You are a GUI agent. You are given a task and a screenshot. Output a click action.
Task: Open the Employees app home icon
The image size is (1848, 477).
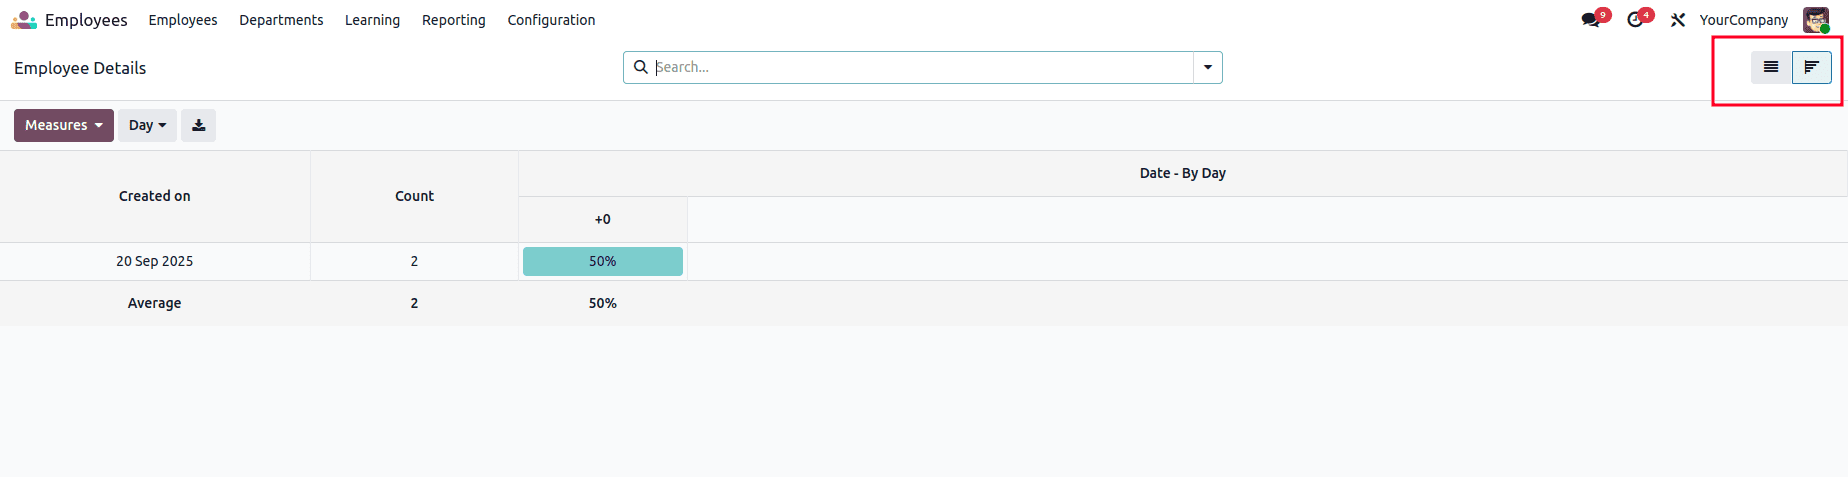(24, 20)
